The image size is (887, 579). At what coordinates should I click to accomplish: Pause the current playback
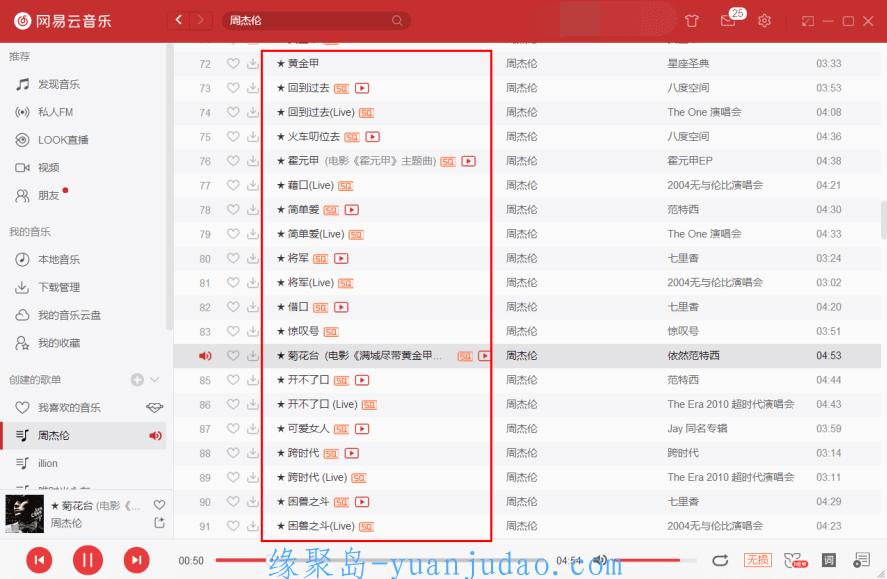[x=88, y=560]
